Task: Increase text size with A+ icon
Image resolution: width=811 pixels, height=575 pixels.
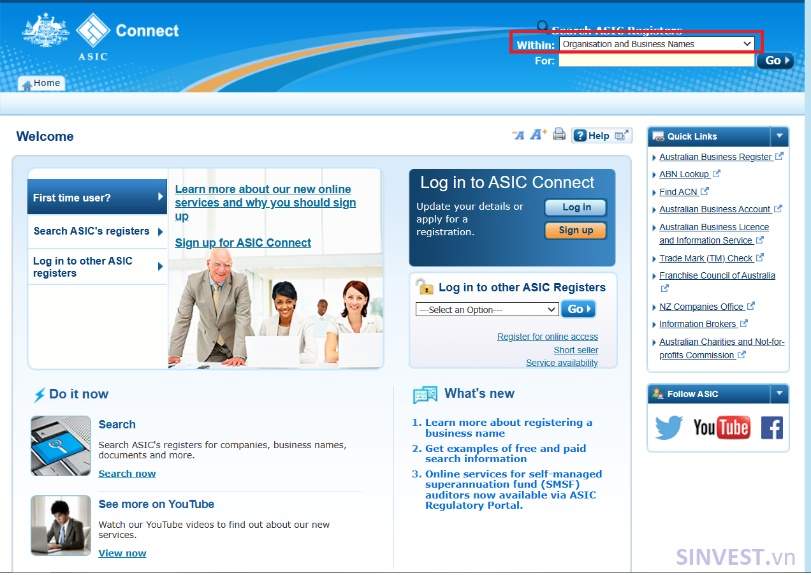Action: click(538, 135)
